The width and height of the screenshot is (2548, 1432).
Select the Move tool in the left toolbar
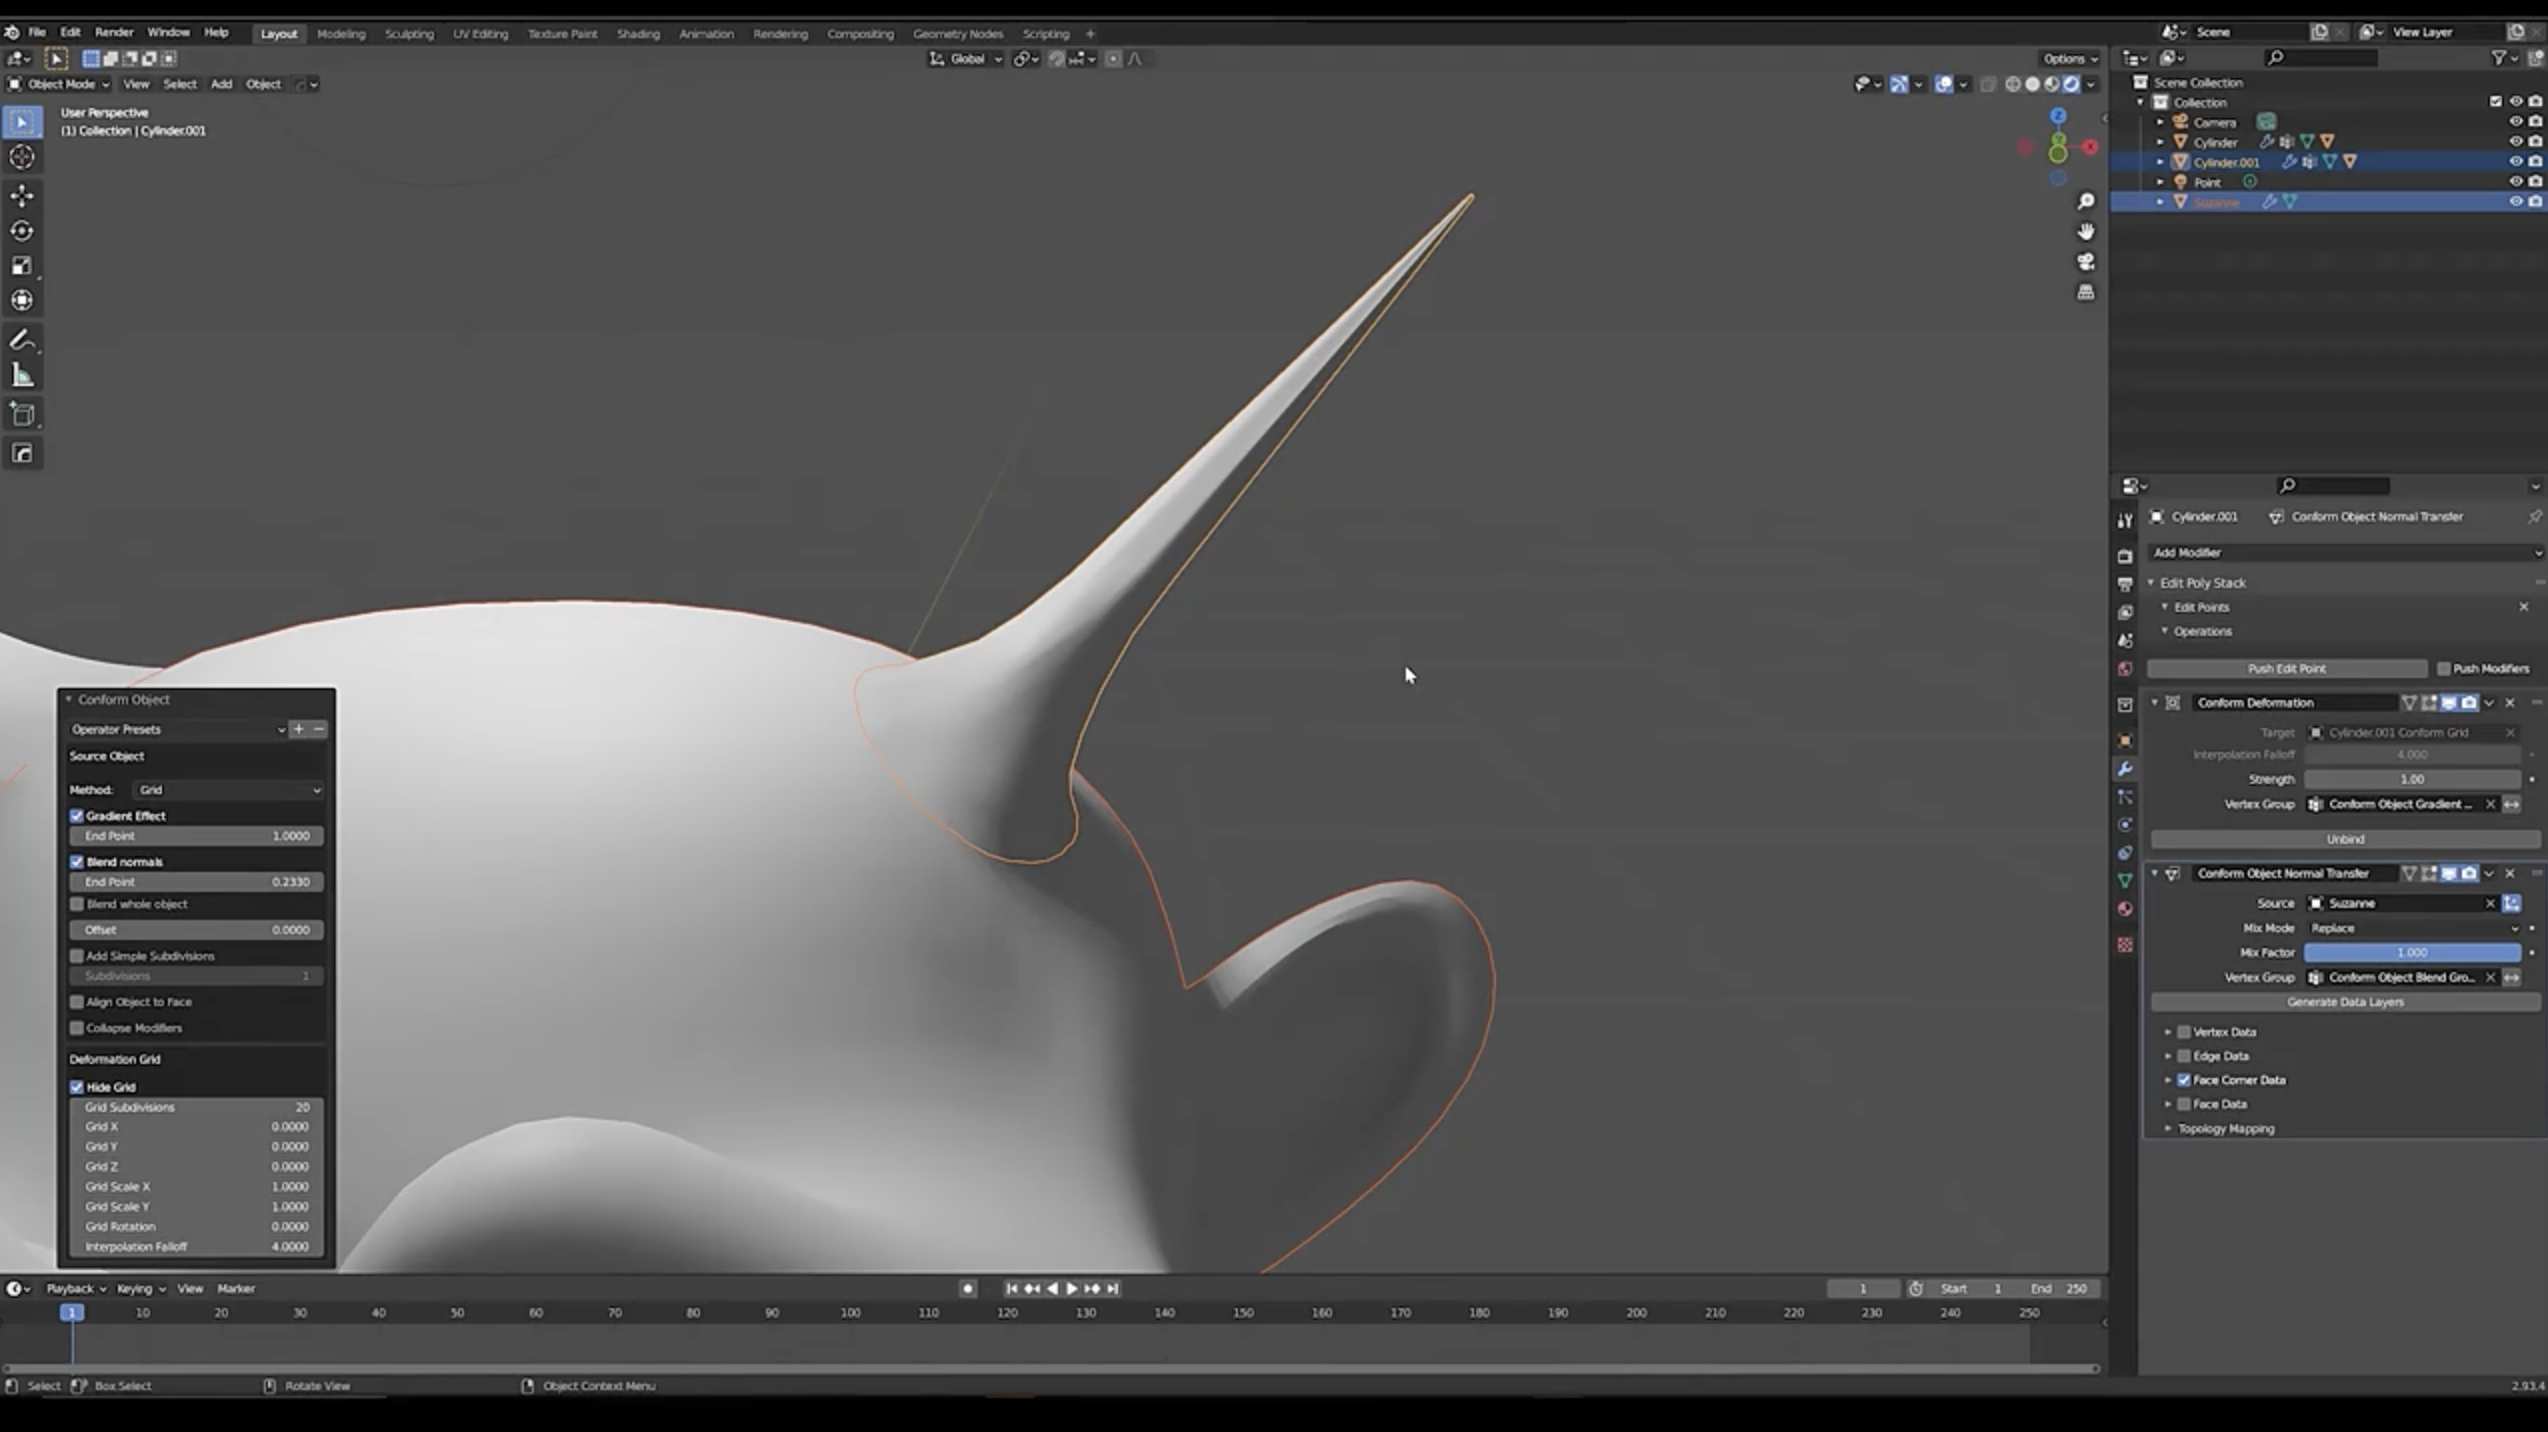[x=22, y=195]
